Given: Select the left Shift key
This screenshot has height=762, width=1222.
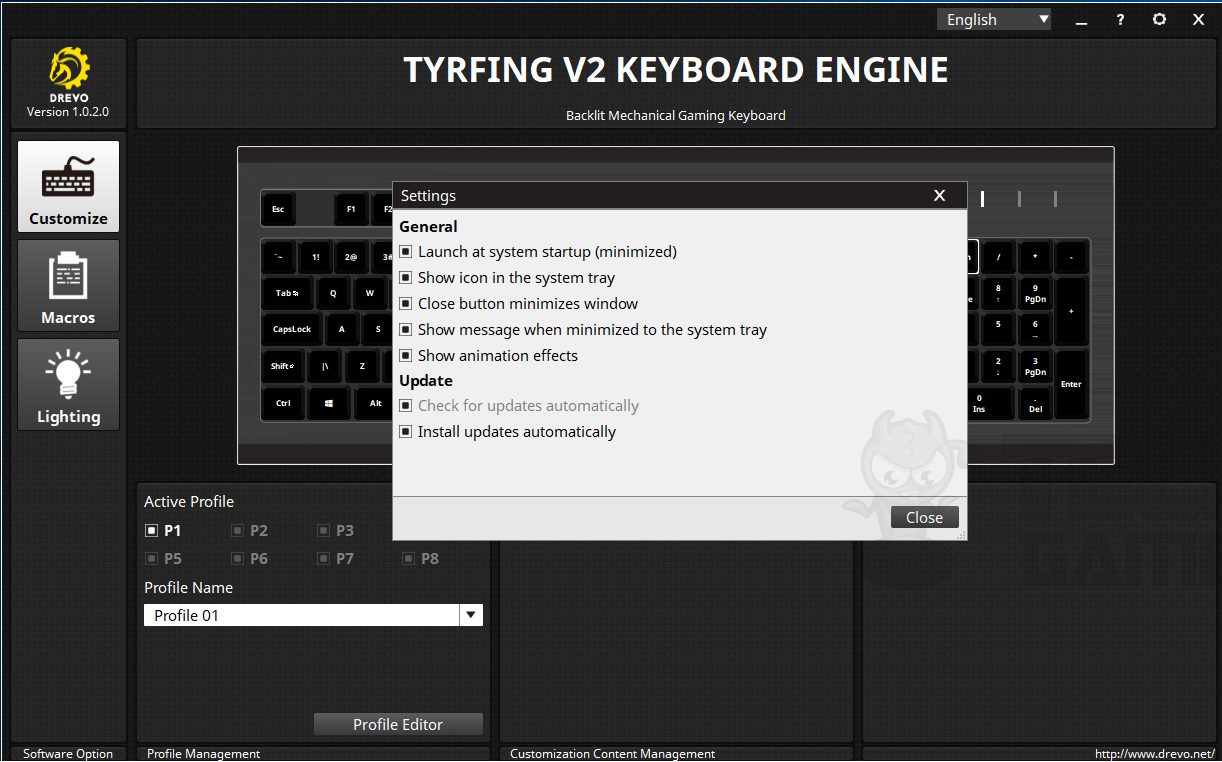Looking at the screenshot, I should point(283,366).
